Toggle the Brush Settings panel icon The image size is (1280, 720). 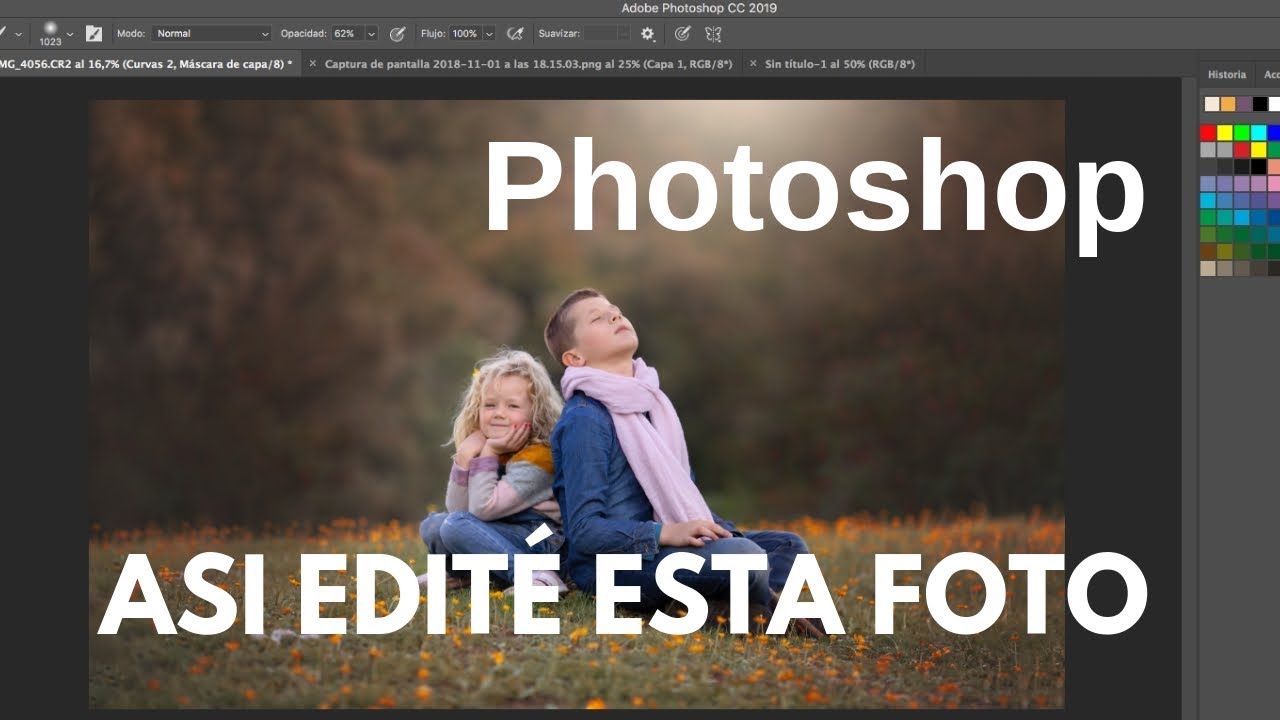[x=94, y=34]
